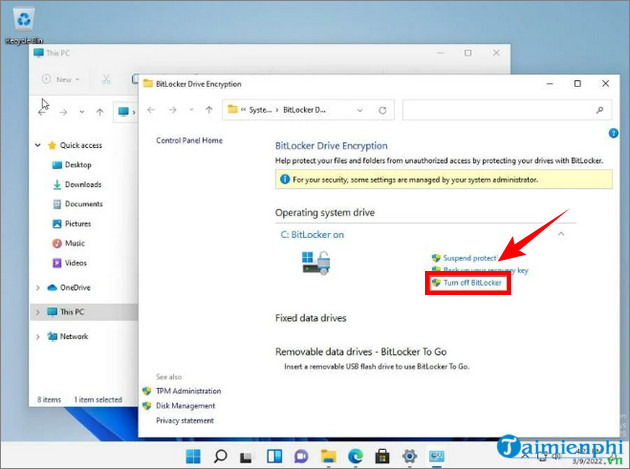Click New button in This PC window
Viewport: 630px width, 469px height.
click(x=61, y=80)
